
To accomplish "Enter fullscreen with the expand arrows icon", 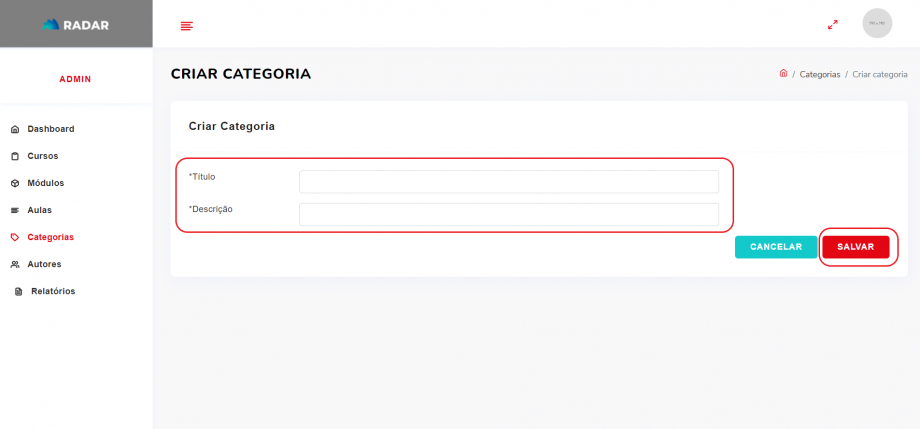I will pos(832,24).
